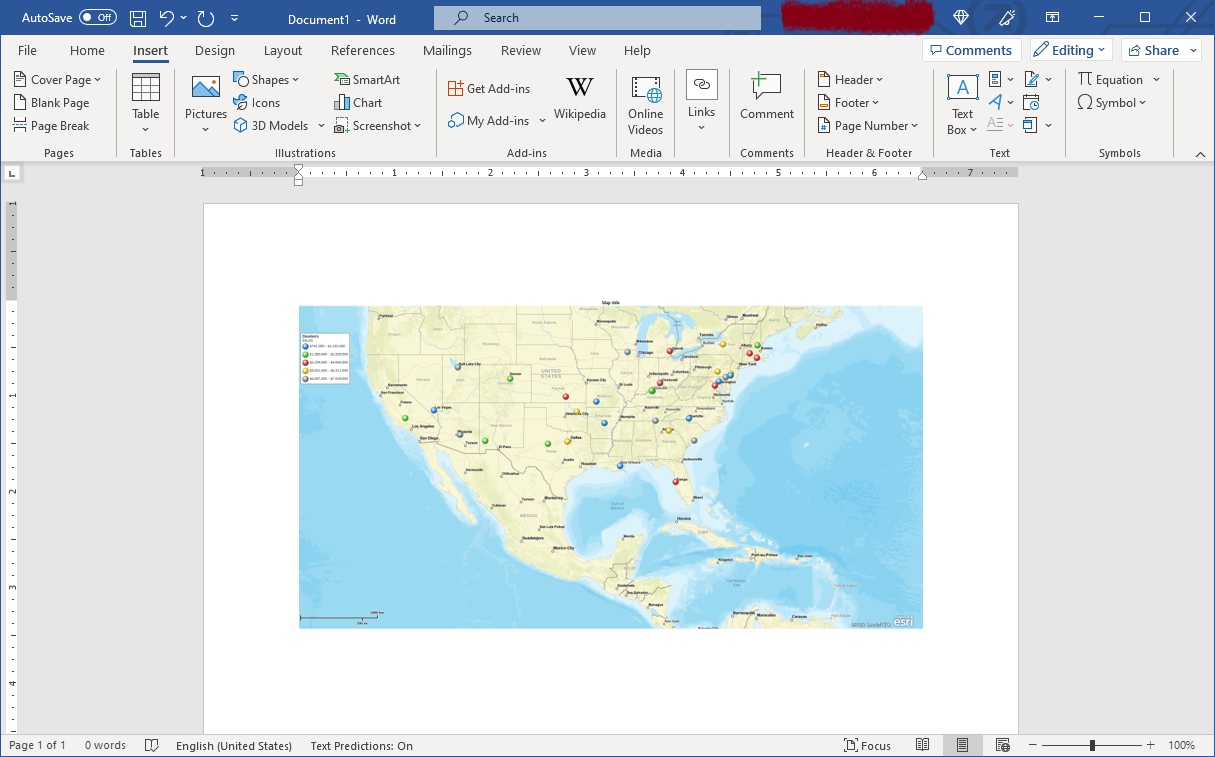Screen dimensions: 1215x757
Task: Expand the Undo history dropdown arrow
Action: 184,18
